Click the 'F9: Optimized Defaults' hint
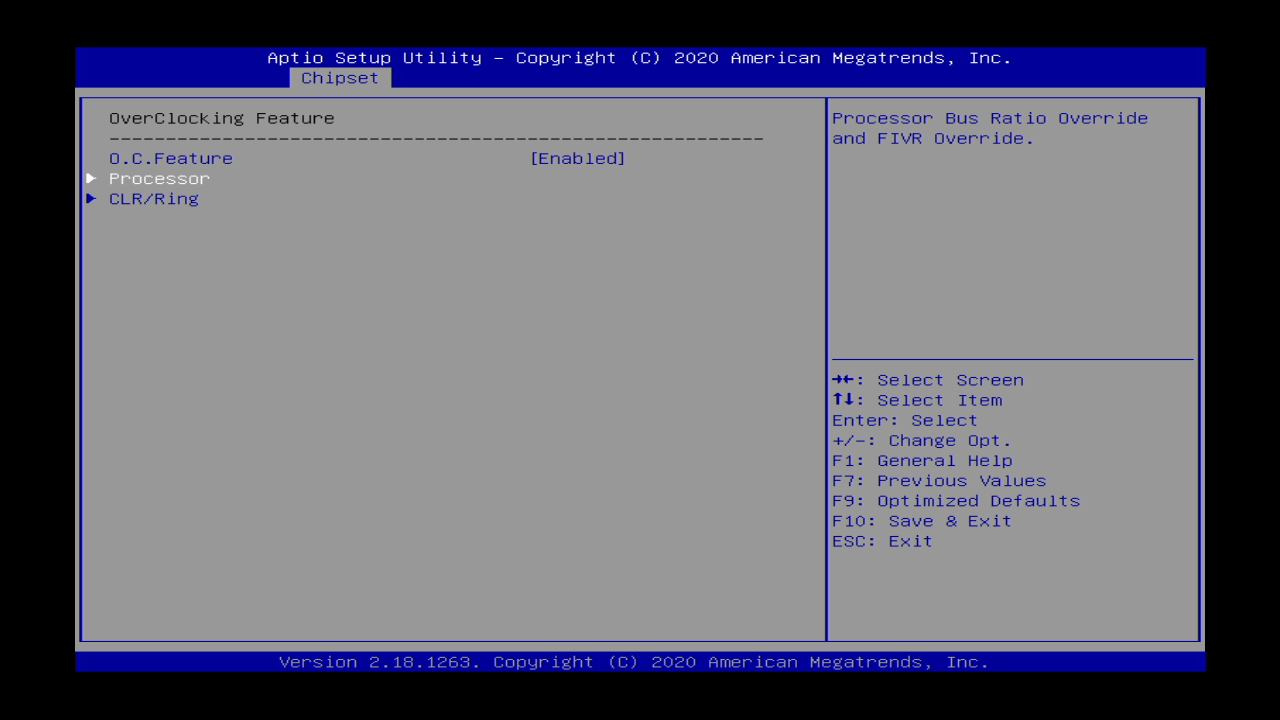The height and width of the screenshot is (720, 1280). pyautogui.click(x=956, y=500)
